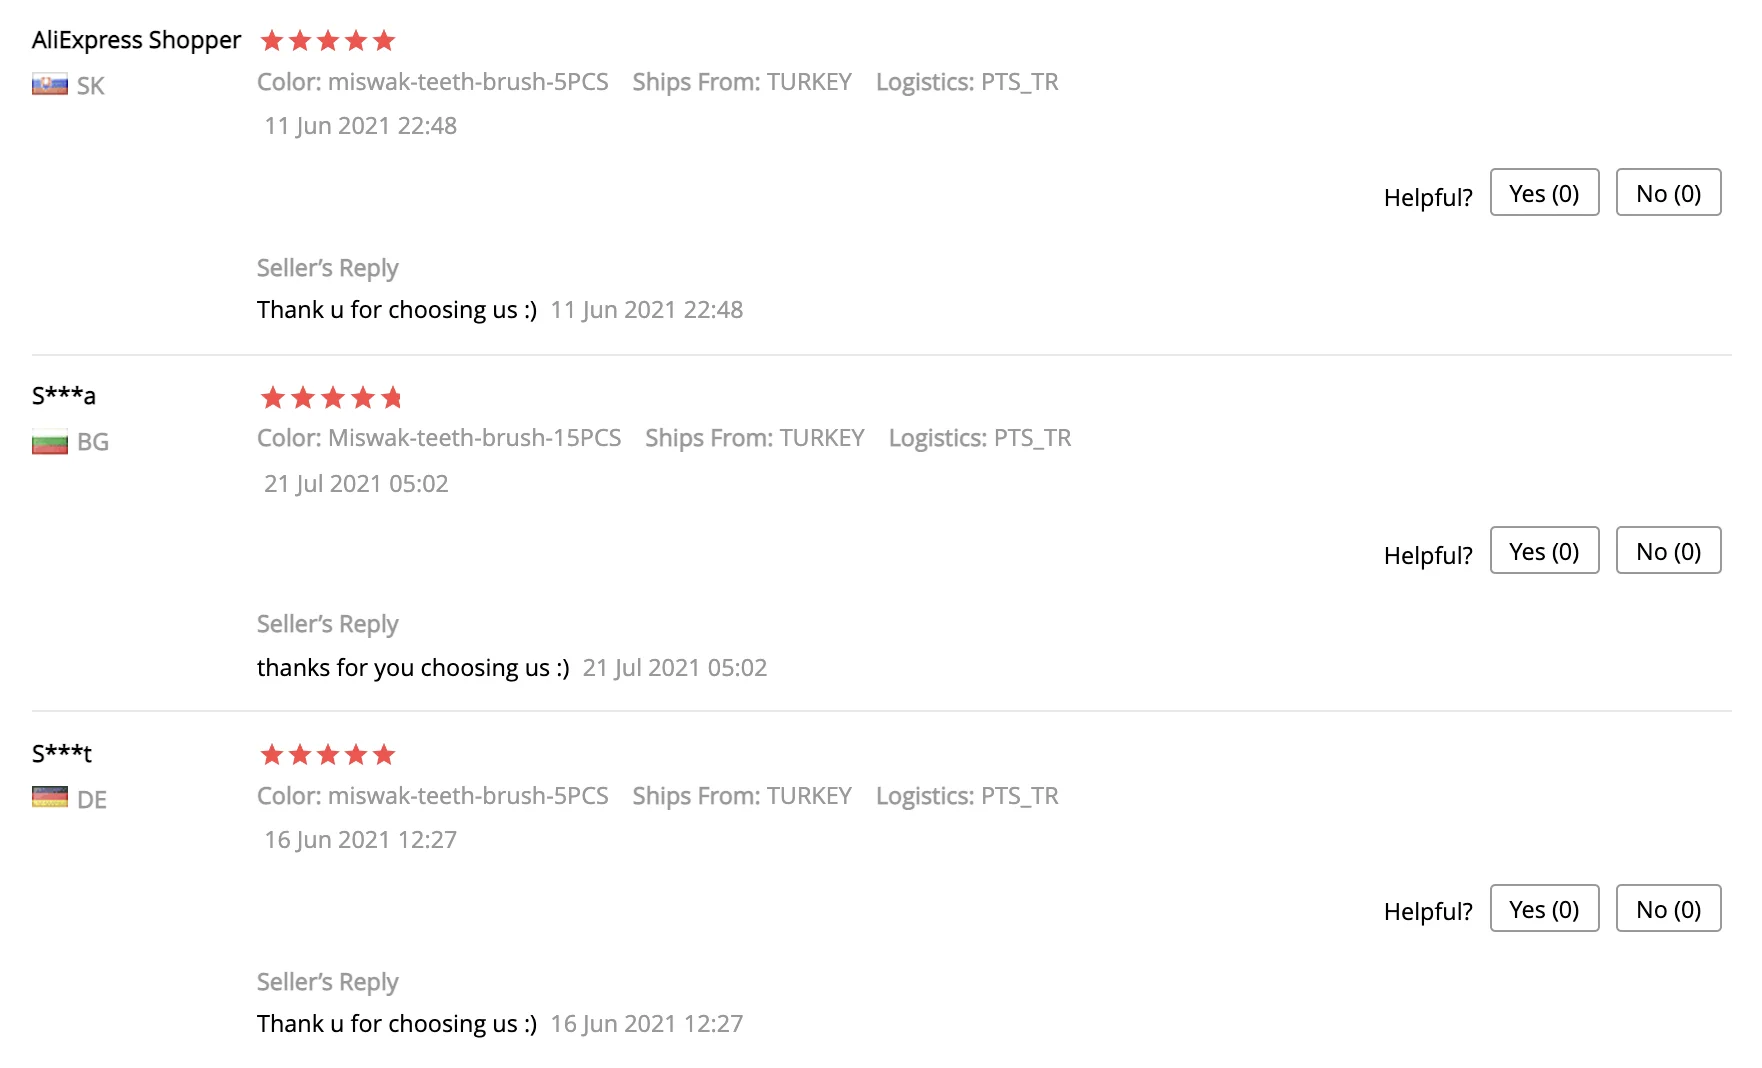Screen dimensions: 1762x1068
Task: Click the Bulgaria flag icon beside BG
Action: point(49,442)
